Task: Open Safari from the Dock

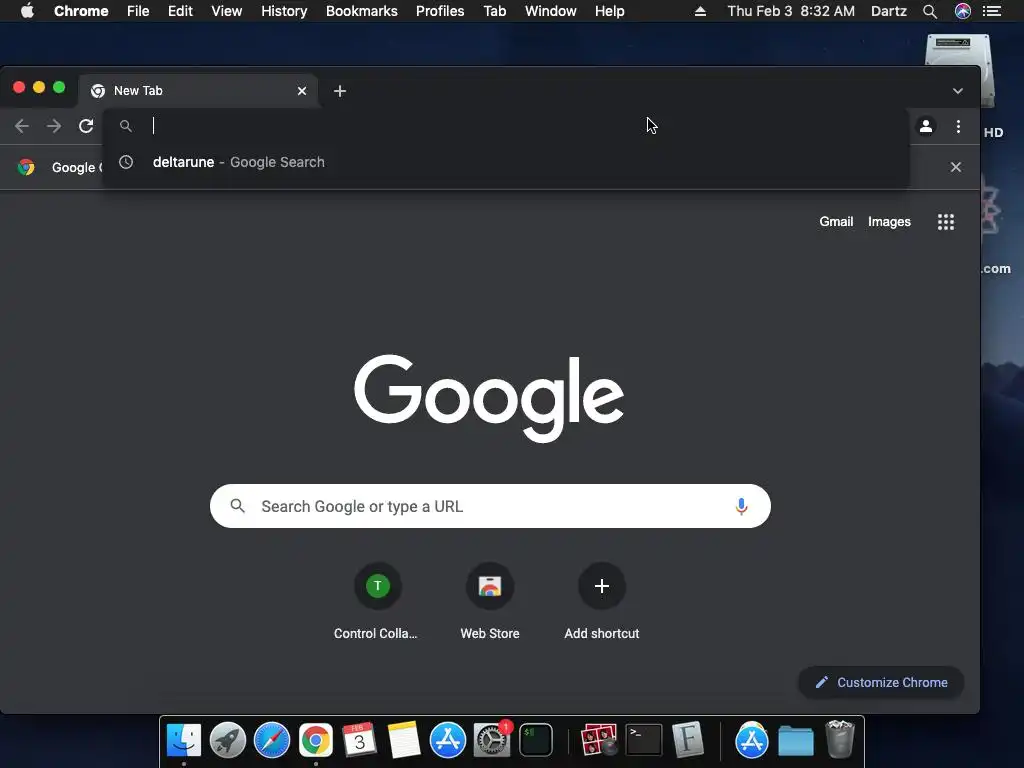Action: coord(272,740)
